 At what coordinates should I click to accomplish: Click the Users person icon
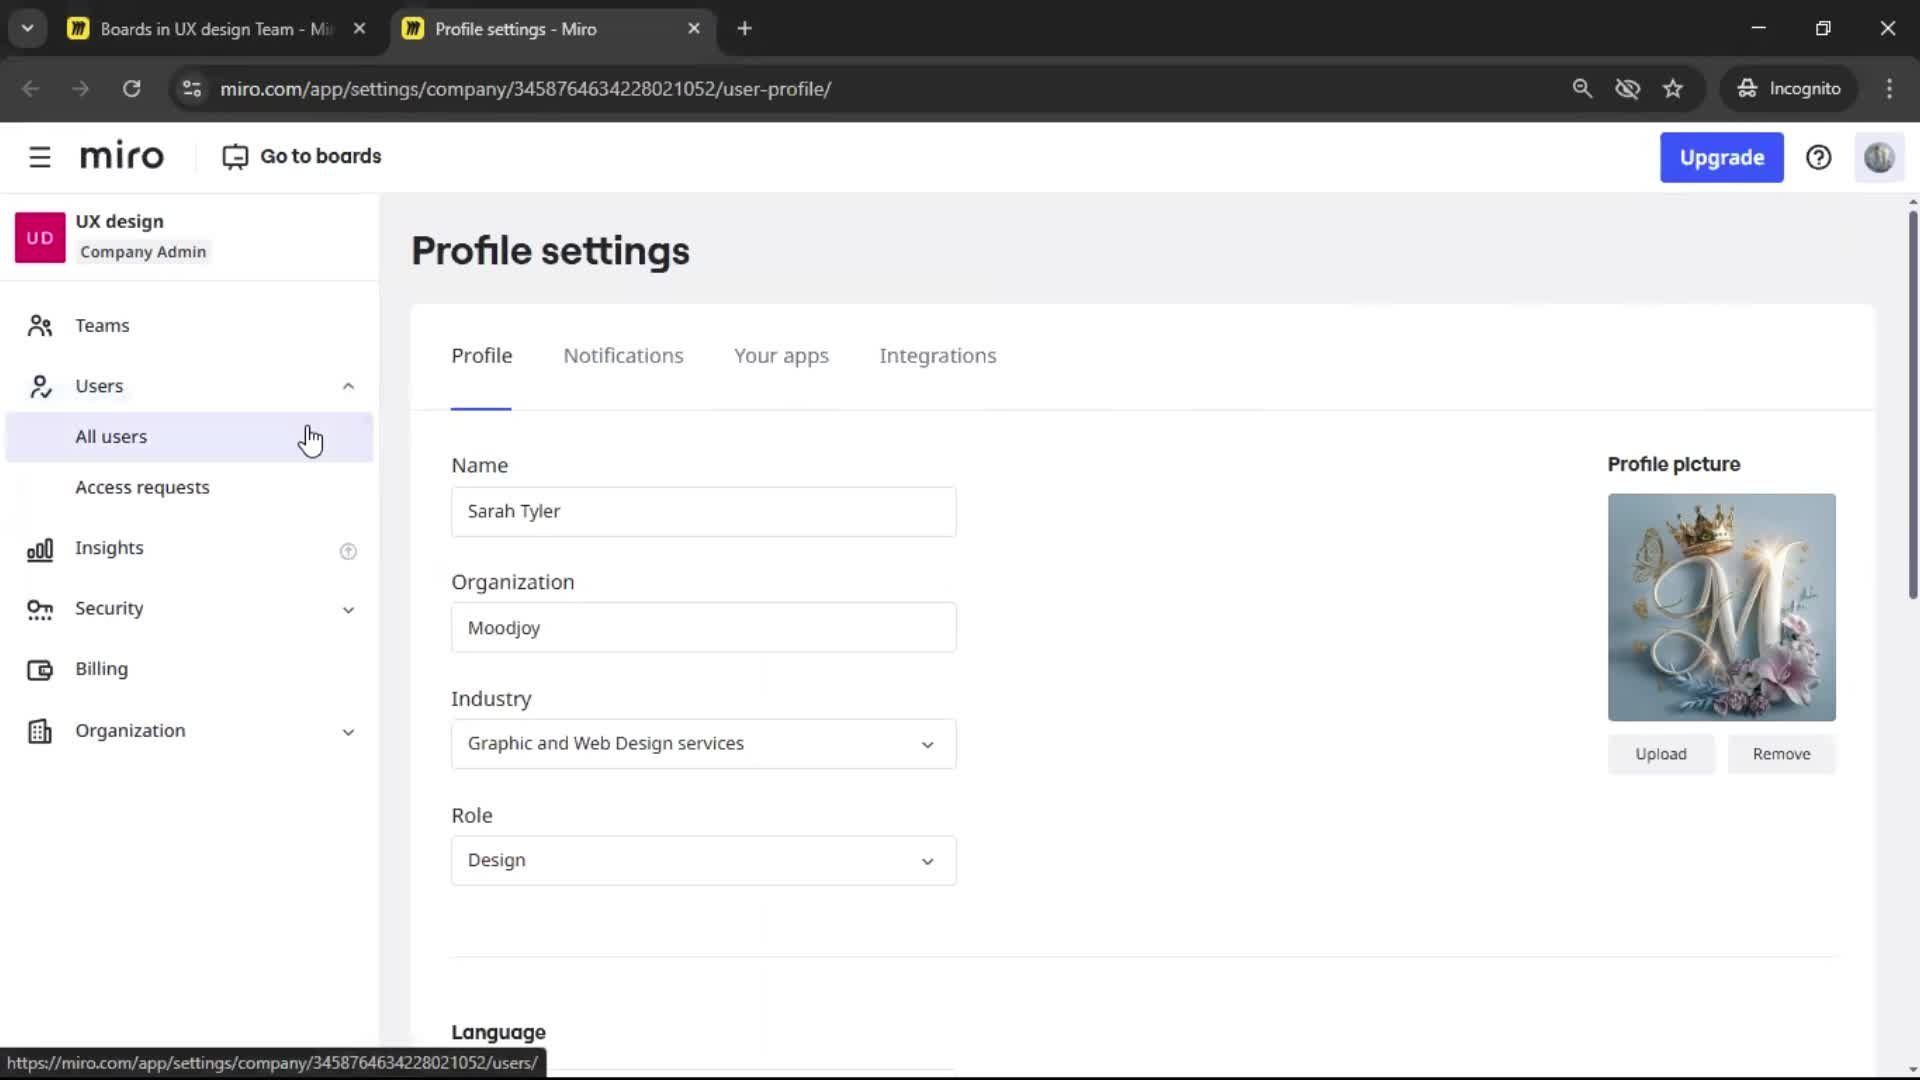pyautogui.click(x=40, y=387)
